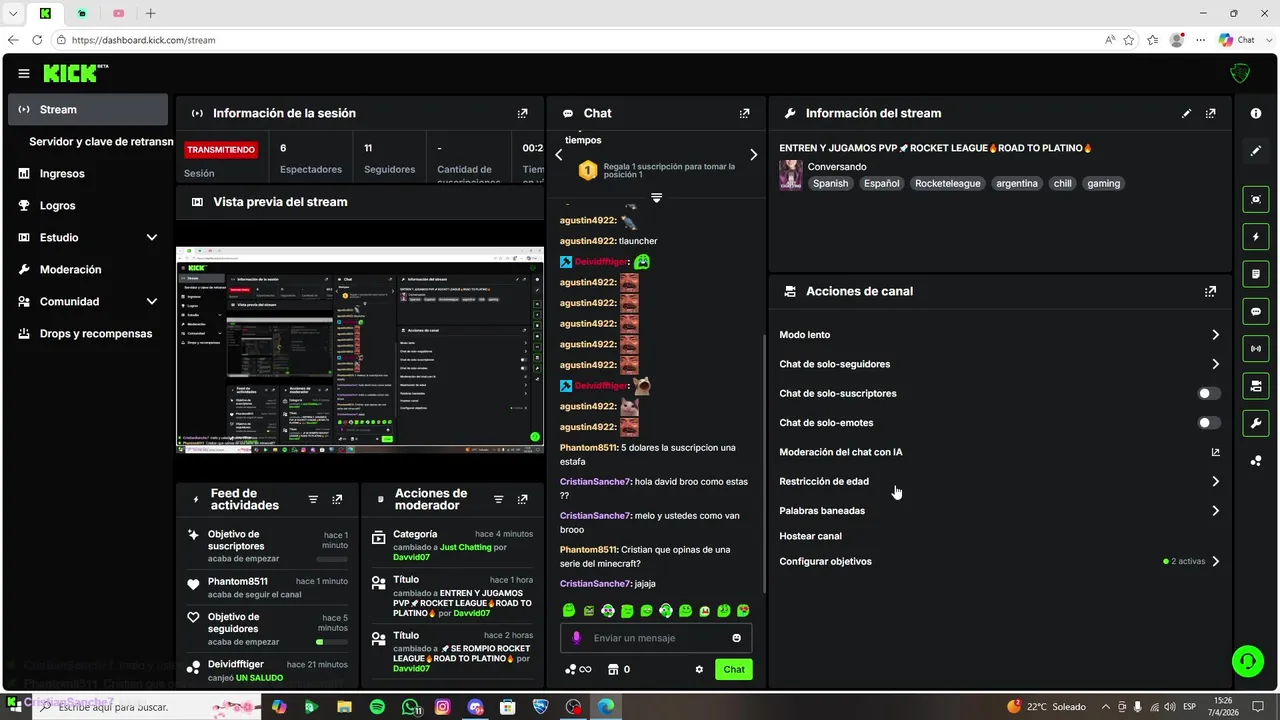This screenshot has height=720, width=1280.
Task: Click the stream preview thumbnail
Action: tap(360, 350)
